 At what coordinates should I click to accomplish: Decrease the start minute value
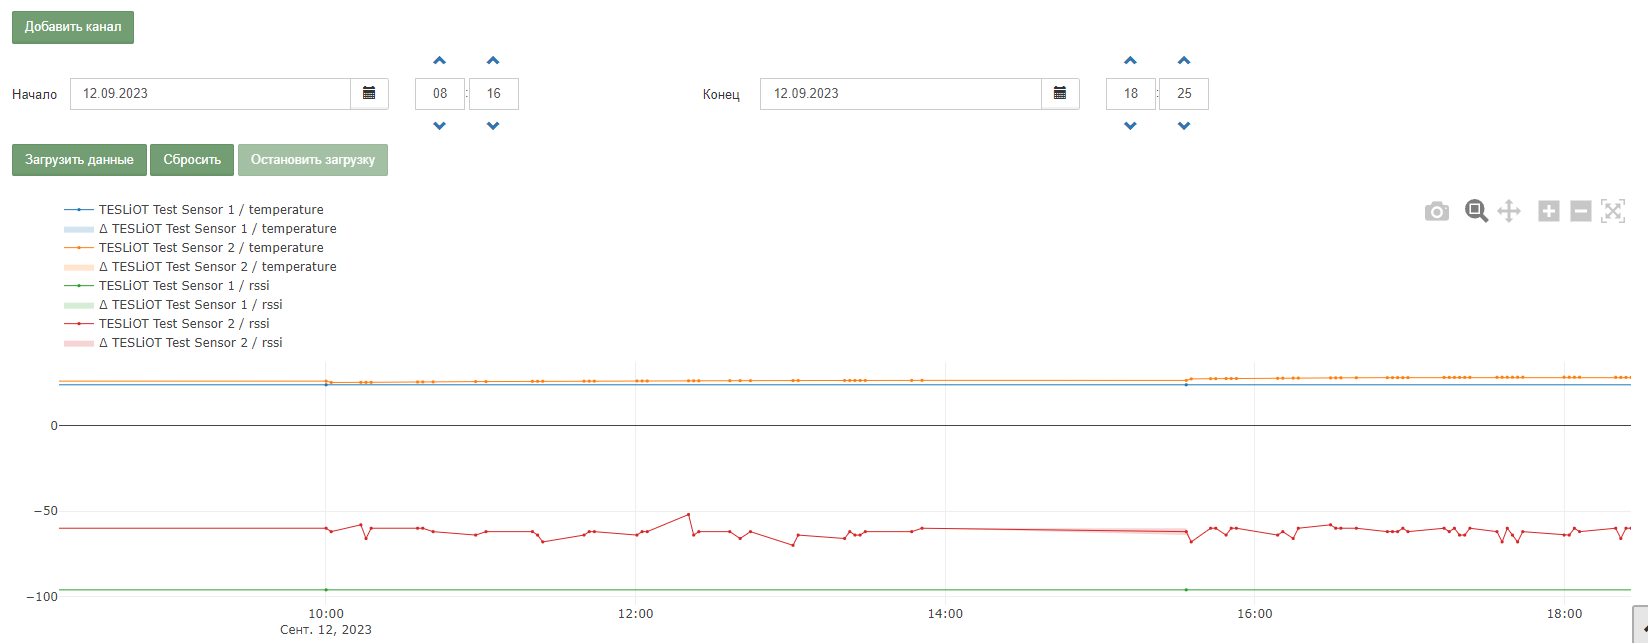point(493,126)
